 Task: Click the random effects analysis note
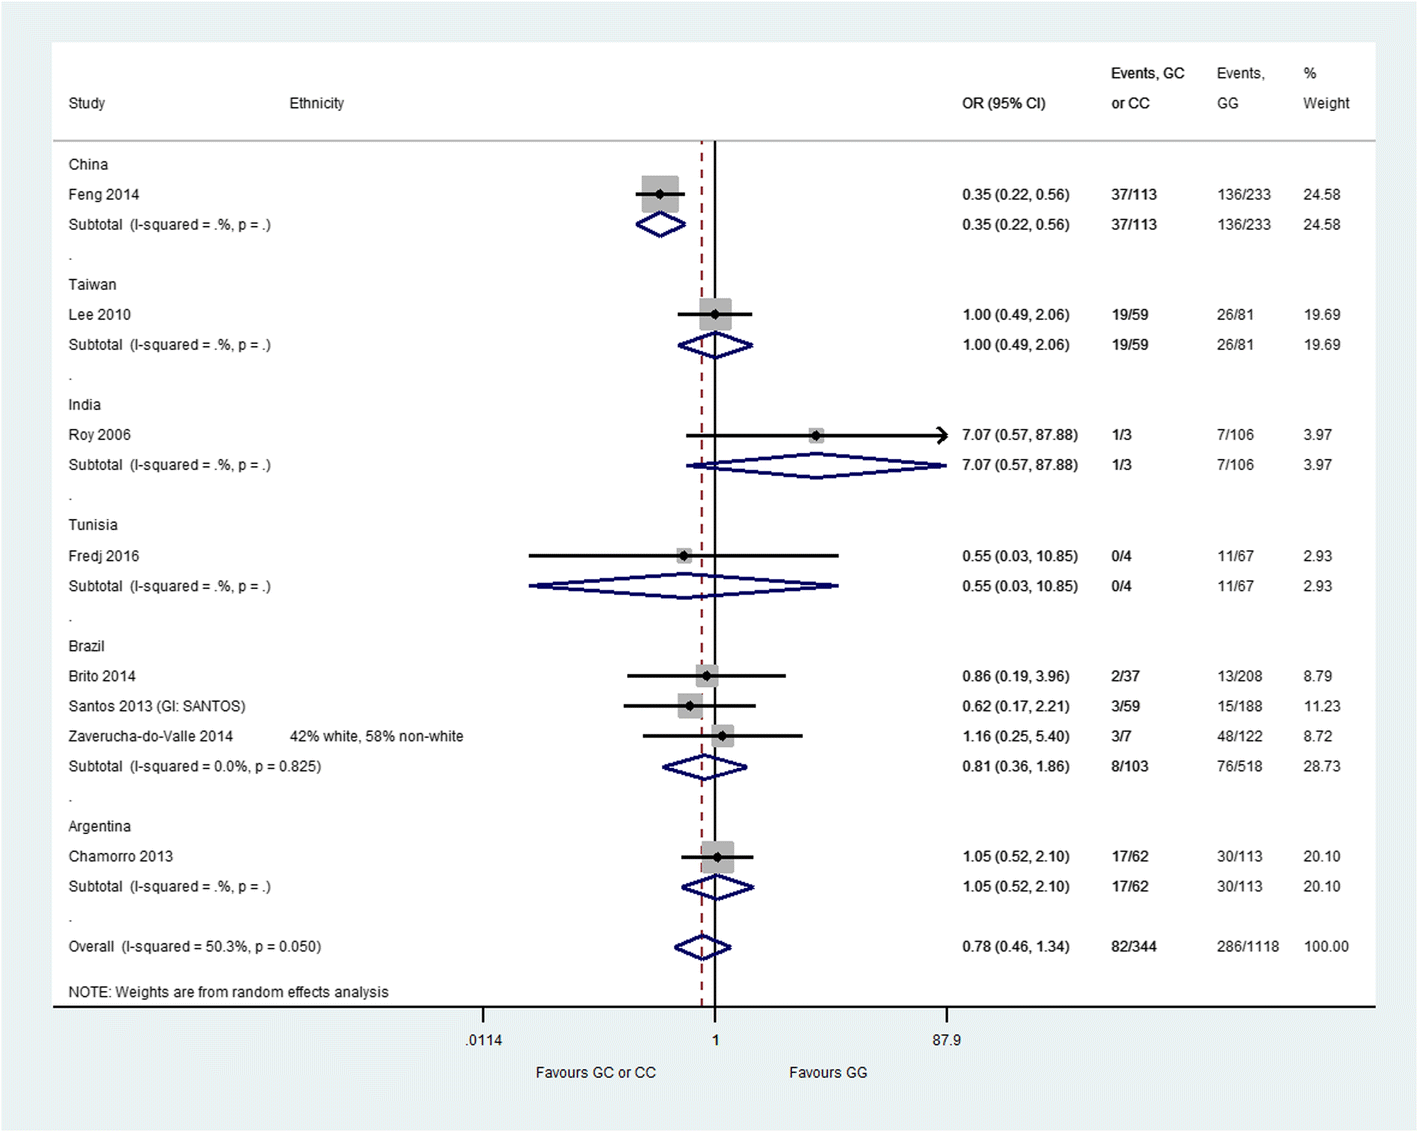[229, 992]
